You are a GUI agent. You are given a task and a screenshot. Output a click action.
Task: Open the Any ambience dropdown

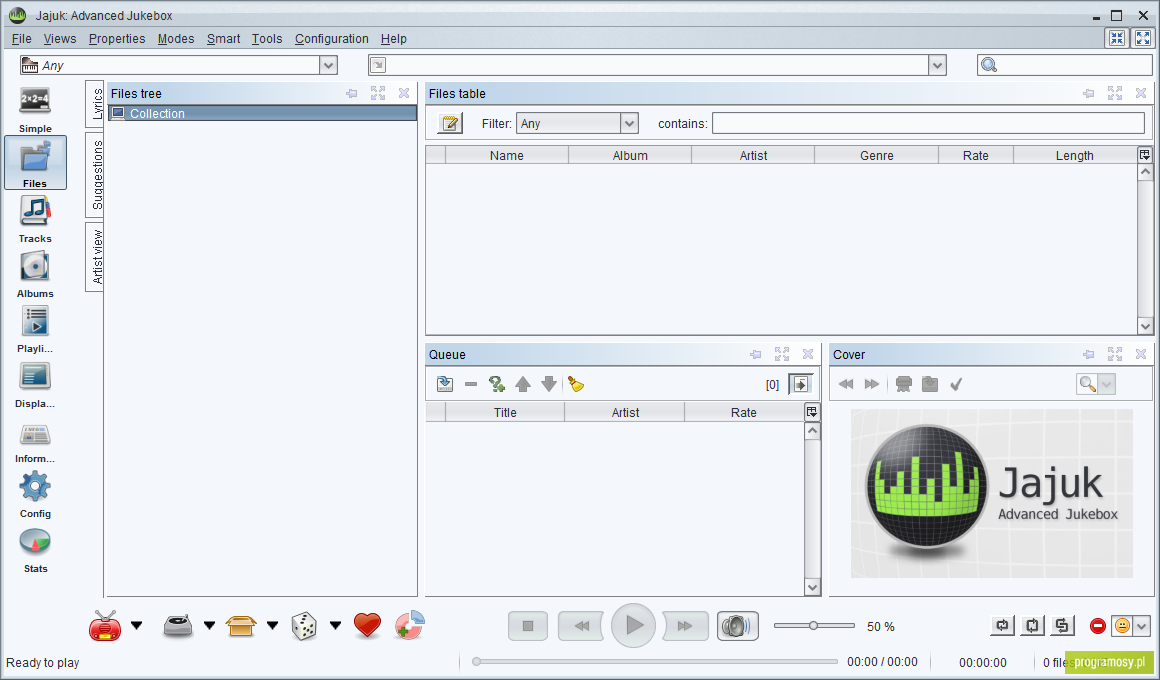pyautogui.click(x=328, y=65)
